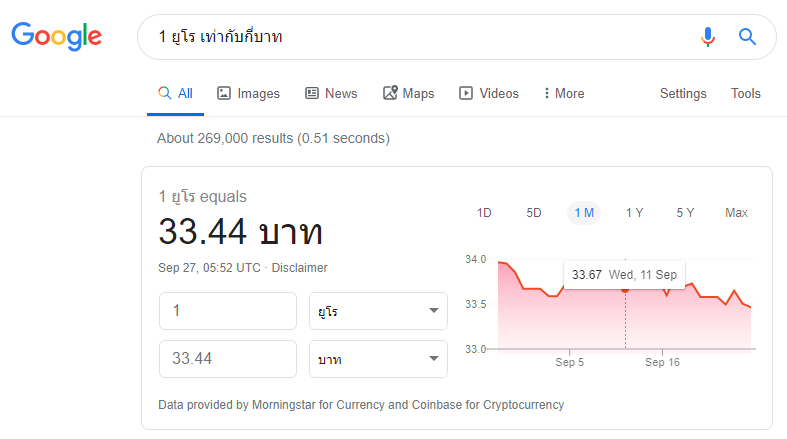Select the Max chart range
The width and height of the screenshot is (787, 439).
click(736, 212)
